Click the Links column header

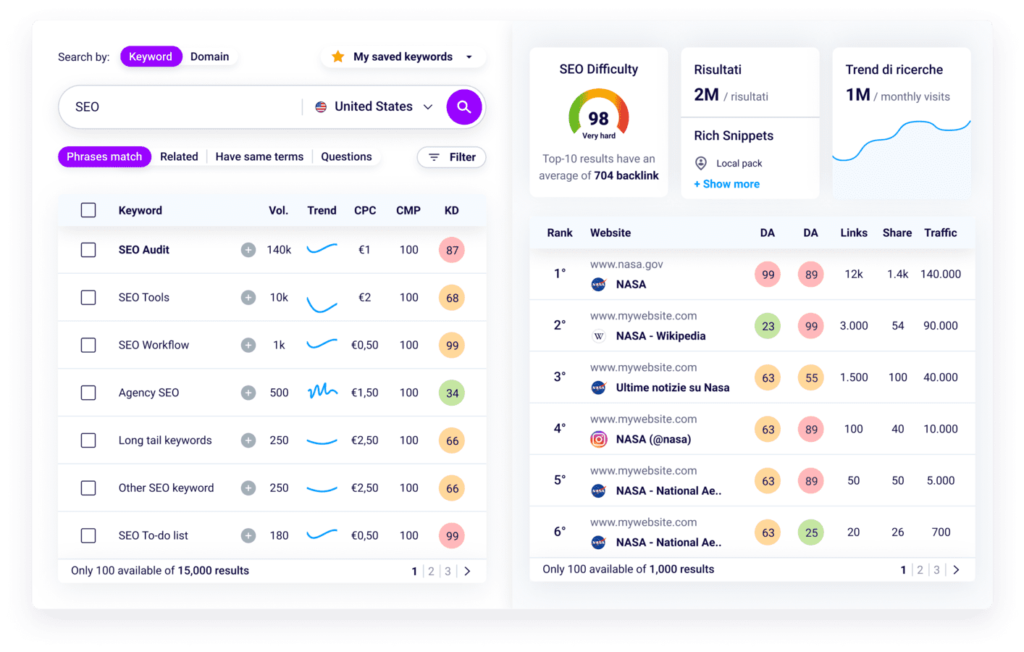coord(854,233)
